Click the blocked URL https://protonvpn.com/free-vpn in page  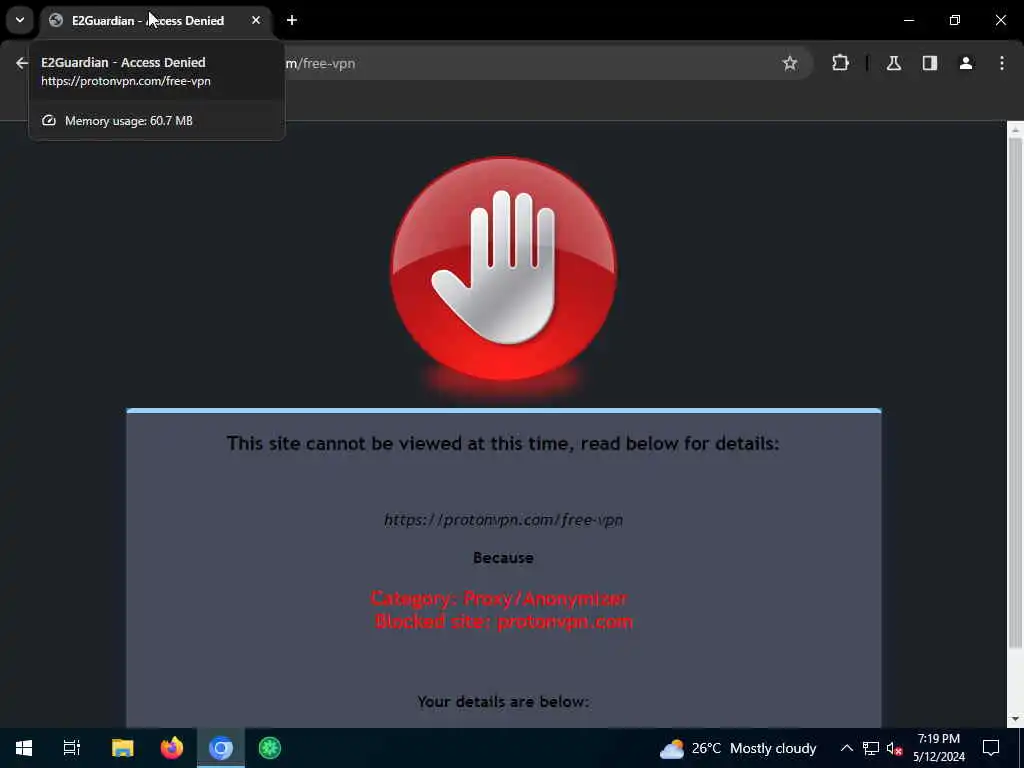point(504,520)
